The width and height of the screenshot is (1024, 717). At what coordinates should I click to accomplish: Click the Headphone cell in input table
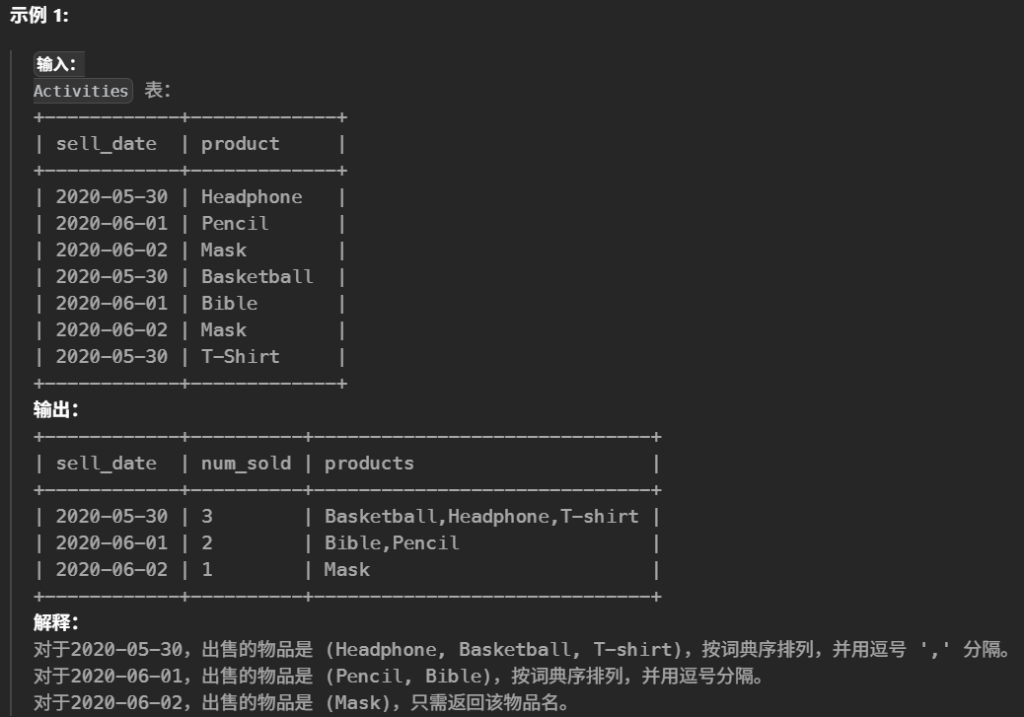pyautogui.click(x=251, y=197)
